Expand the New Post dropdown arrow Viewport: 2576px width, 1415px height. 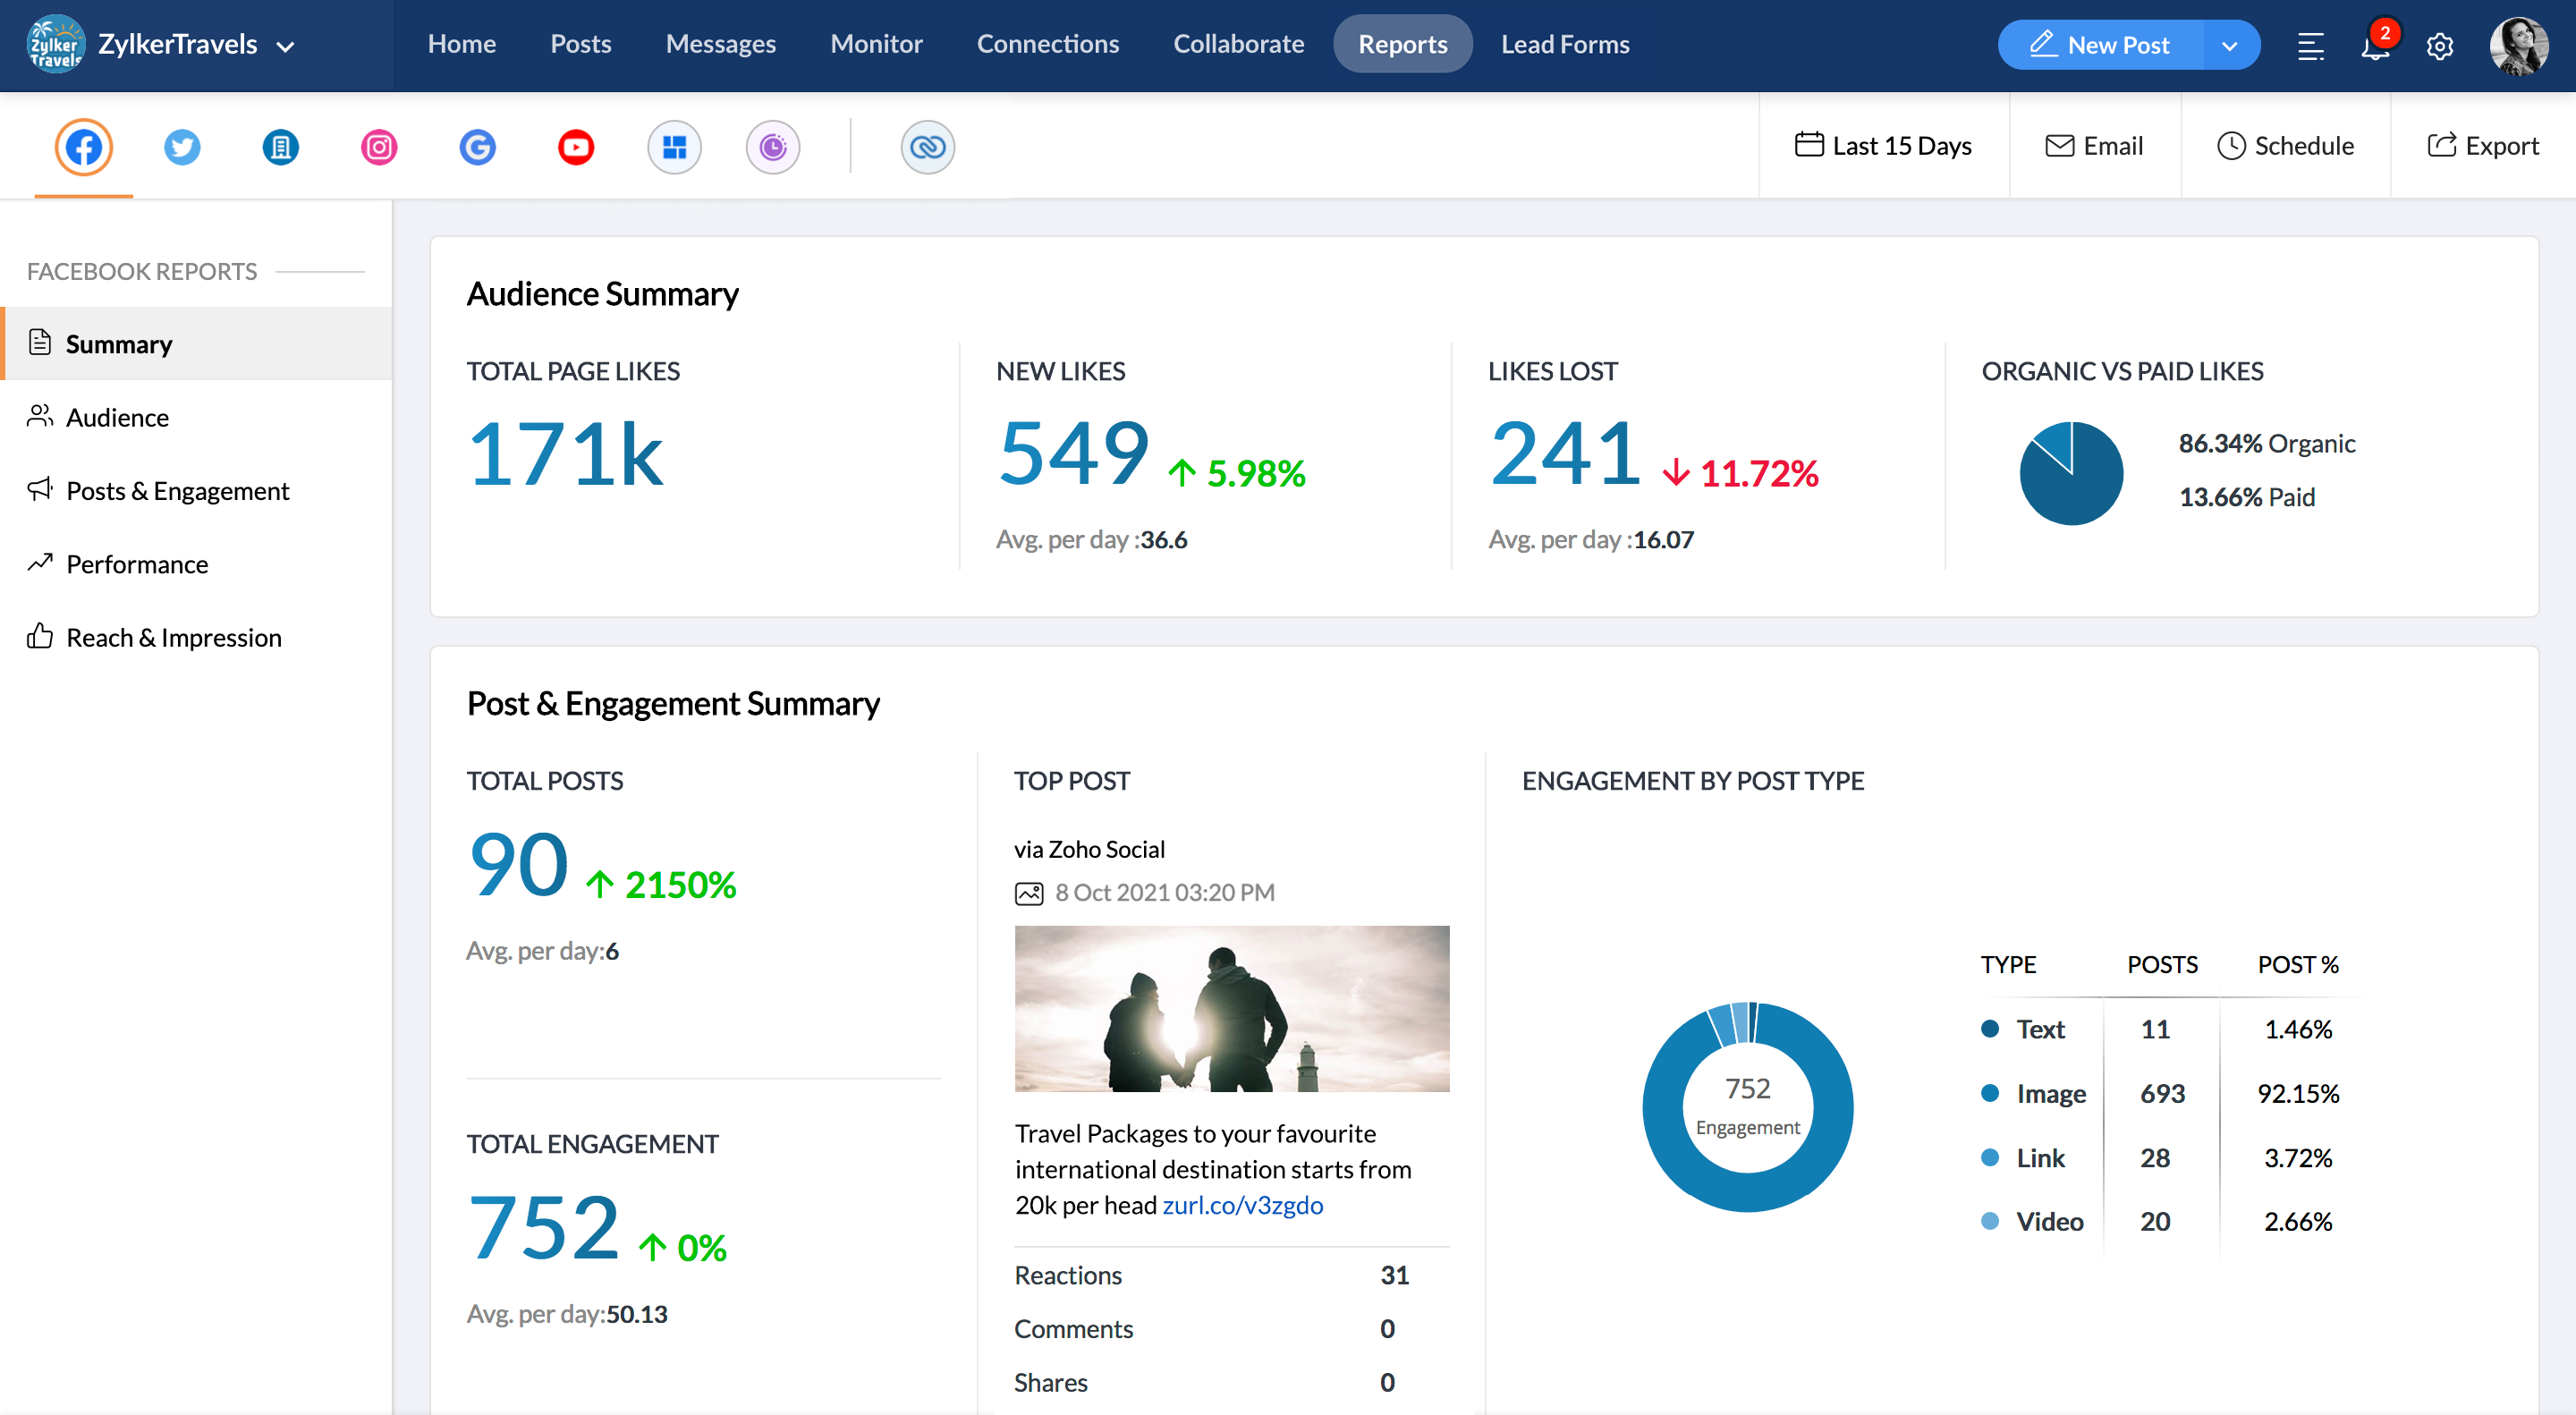click(2229, 46)
